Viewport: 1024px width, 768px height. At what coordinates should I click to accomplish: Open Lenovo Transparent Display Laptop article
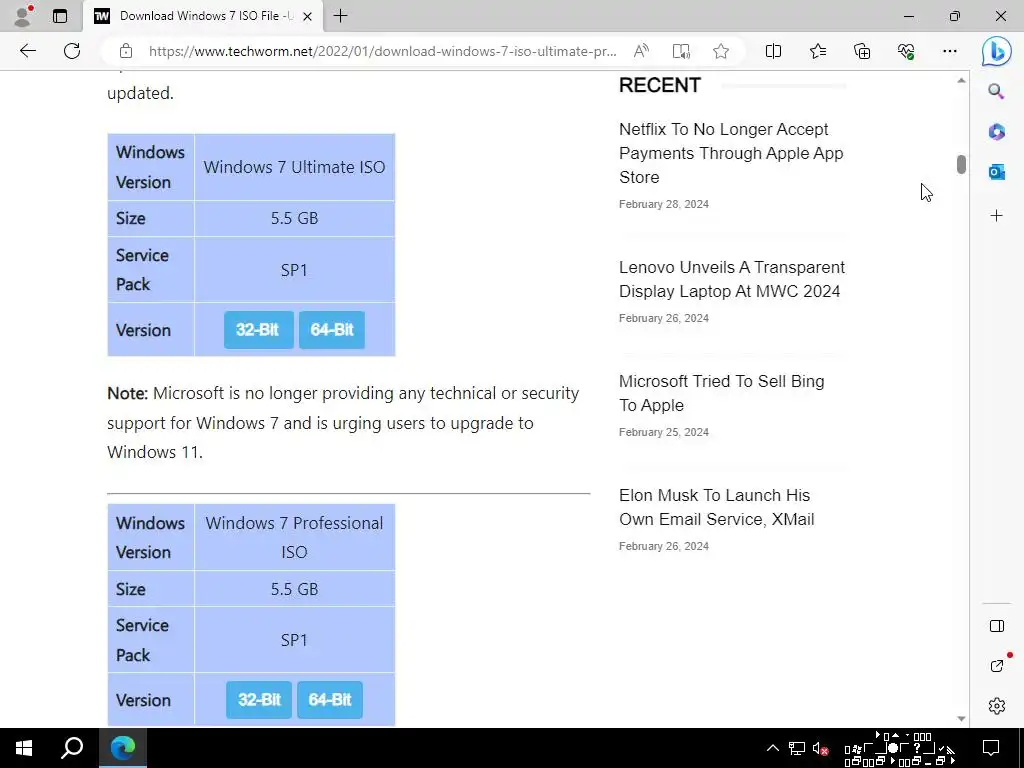(x=731, y=280)
